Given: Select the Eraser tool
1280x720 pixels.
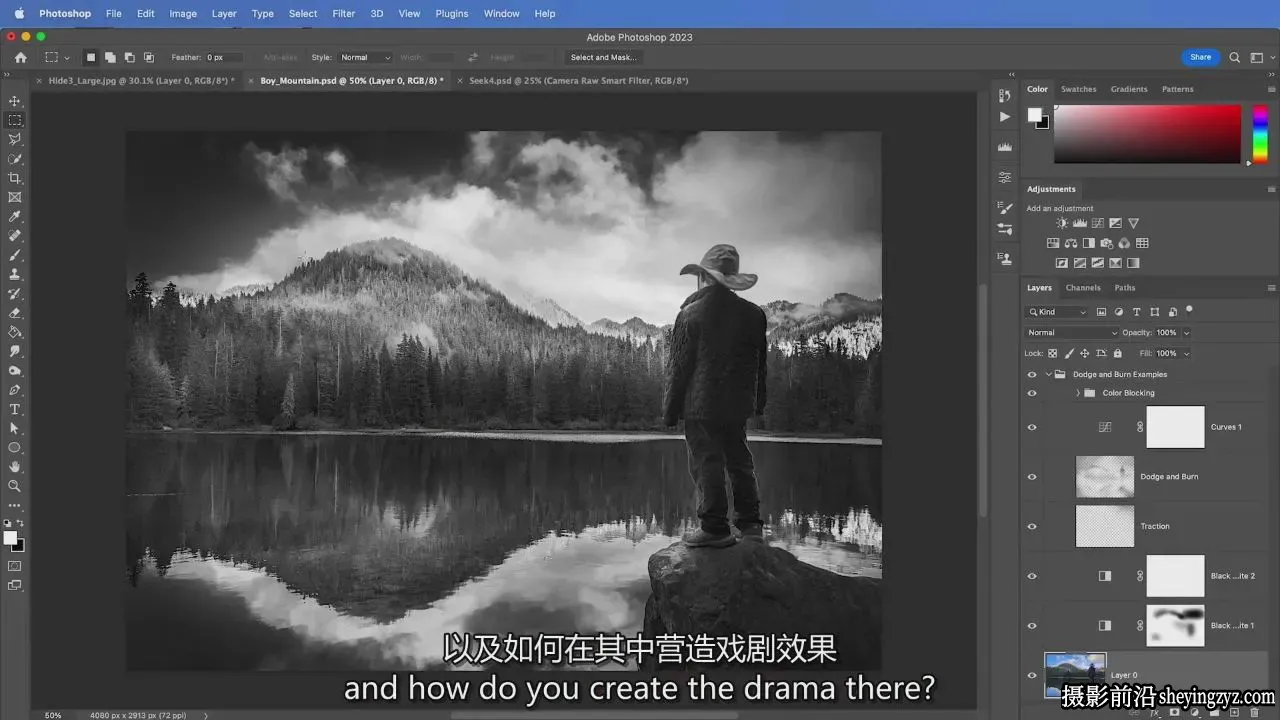Looking at the screenshot, I should click(x=15, y=313).
